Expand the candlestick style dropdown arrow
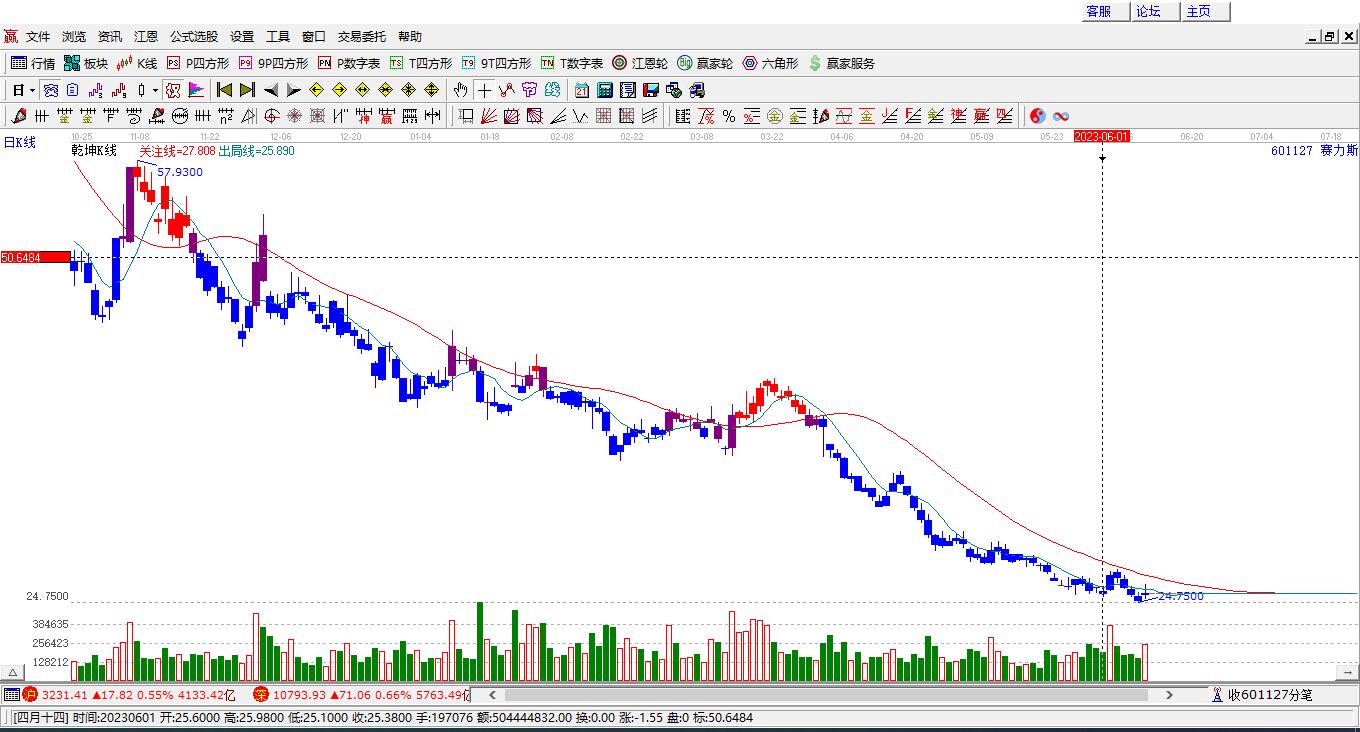 point(155,90)
